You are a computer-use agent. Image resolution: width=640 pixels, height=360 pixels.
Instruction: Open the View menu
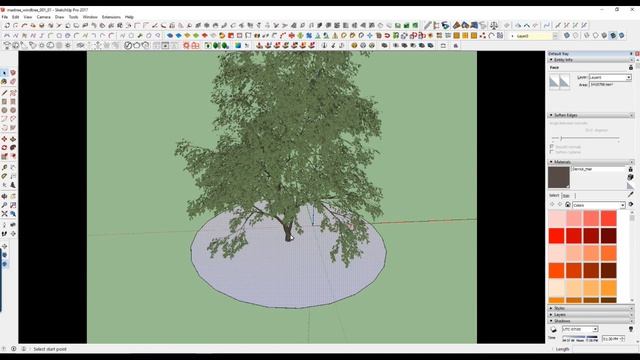(28, 17)
